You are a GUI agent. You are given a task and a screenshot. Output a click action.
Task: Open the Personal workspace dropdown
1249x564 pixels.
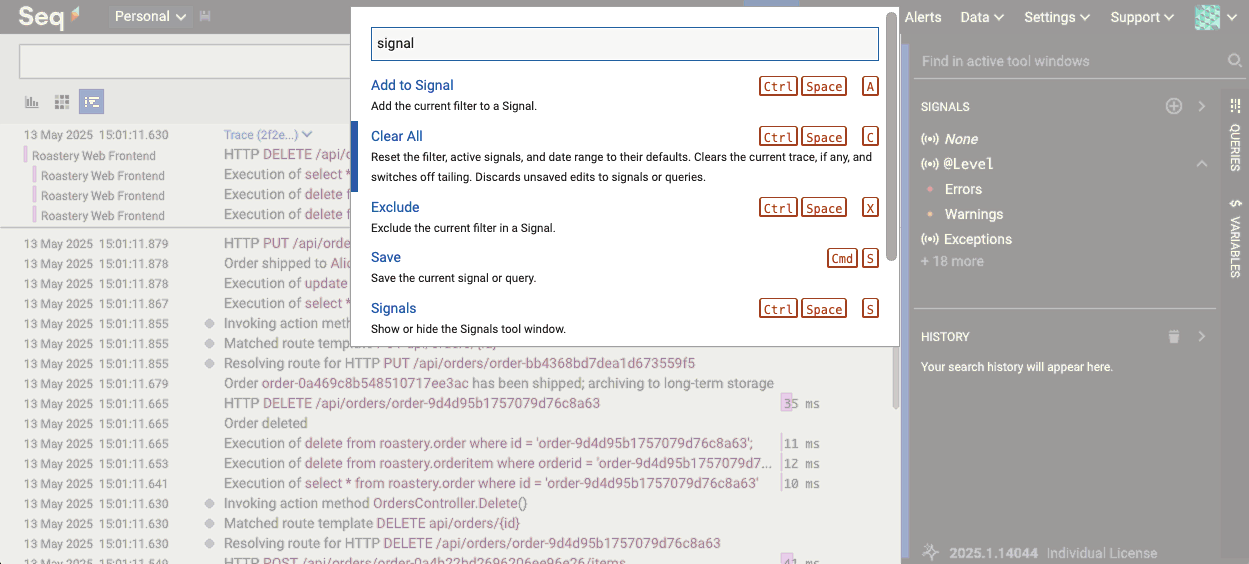(150, 17)
